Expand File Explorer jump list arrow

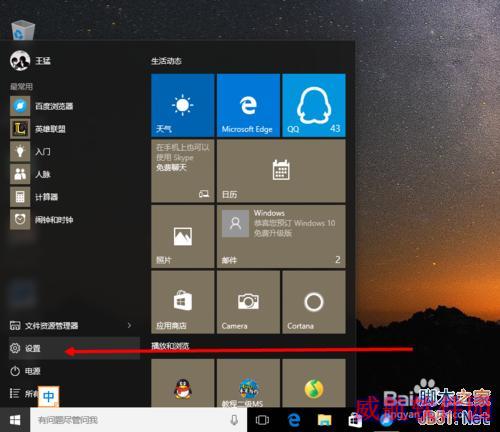click(129, 325)
